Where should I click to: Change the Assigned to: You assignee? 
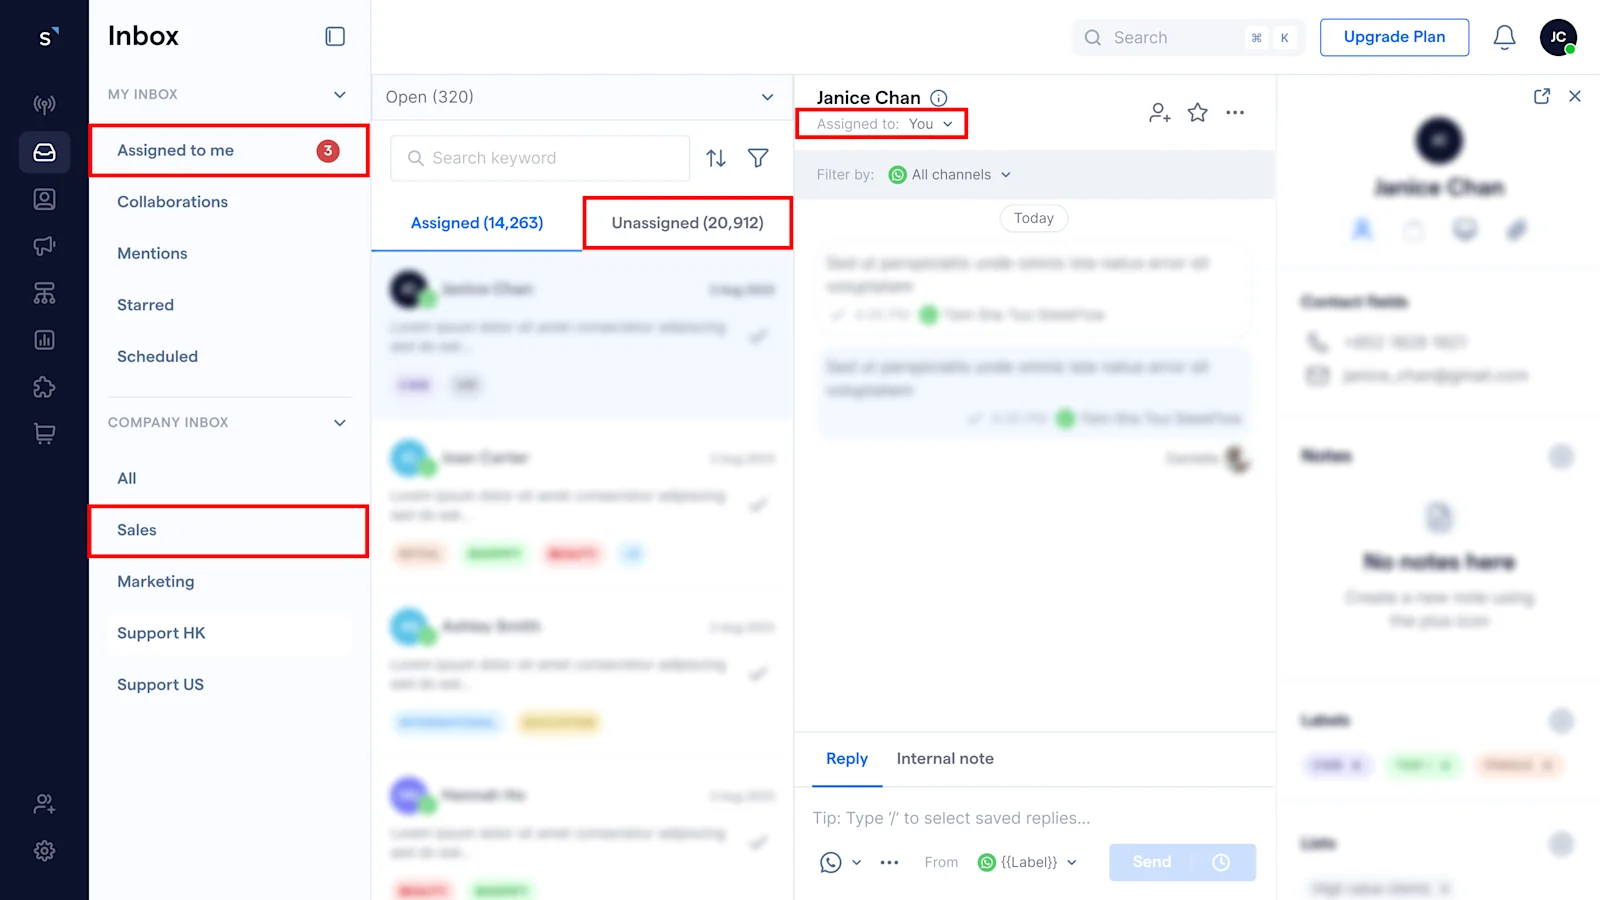928,124
